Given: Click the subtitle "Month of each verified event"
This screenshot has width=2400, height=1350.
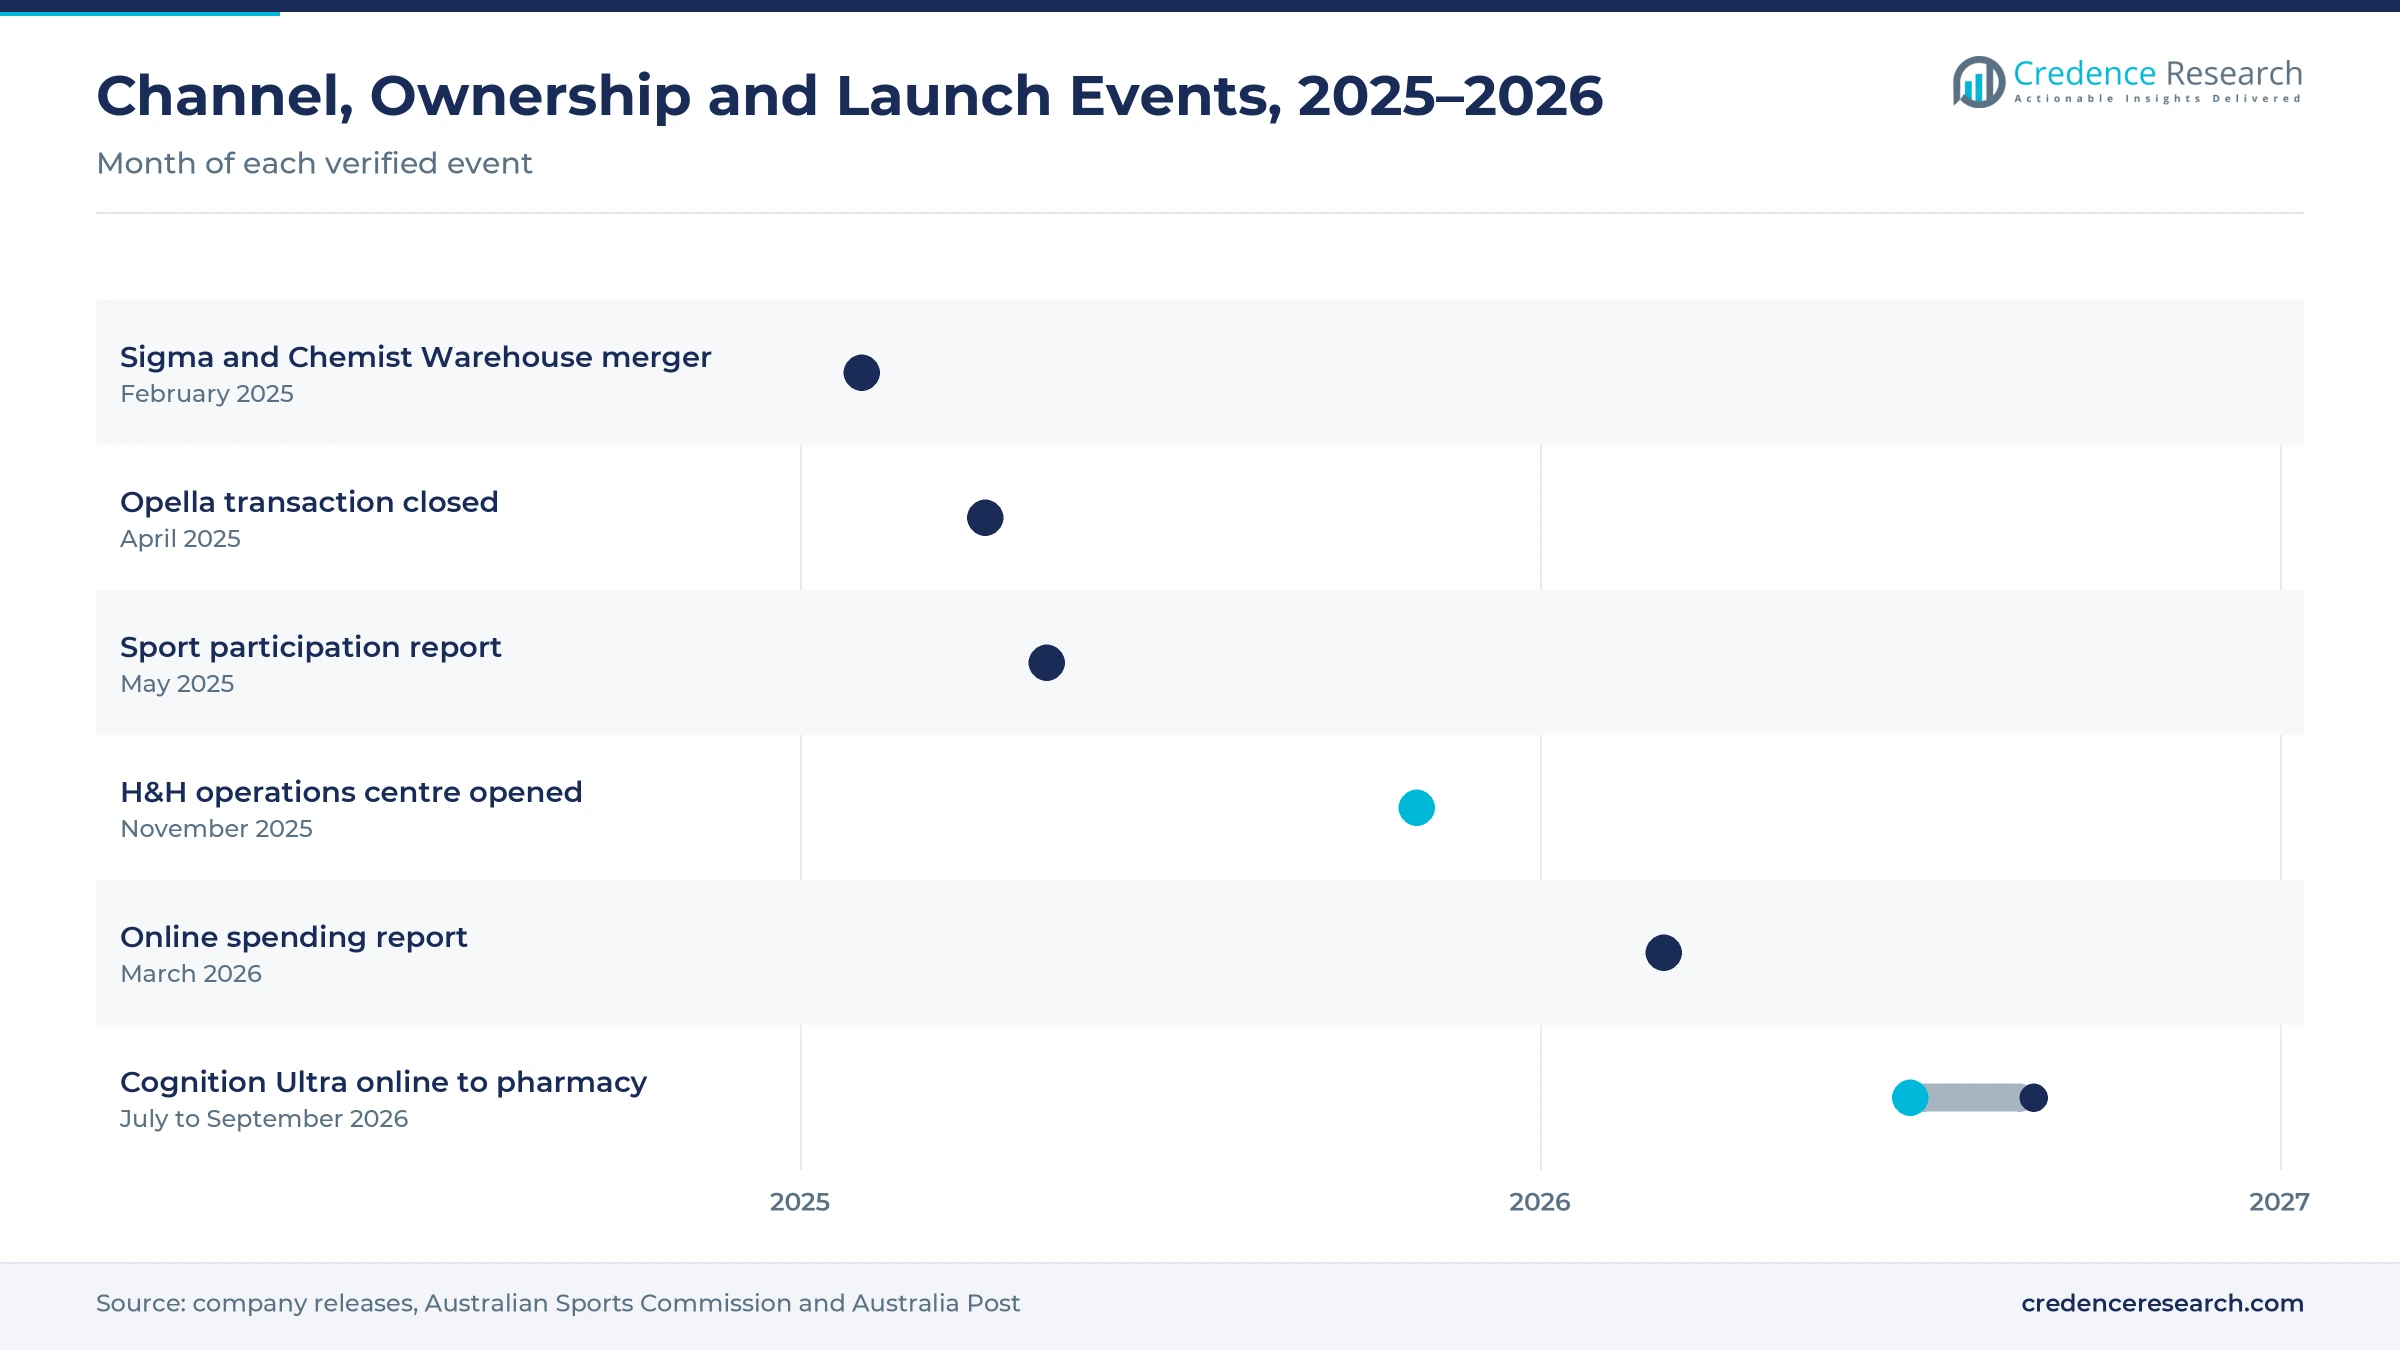Looking at the screenshot, I should (x=314, y=163).
